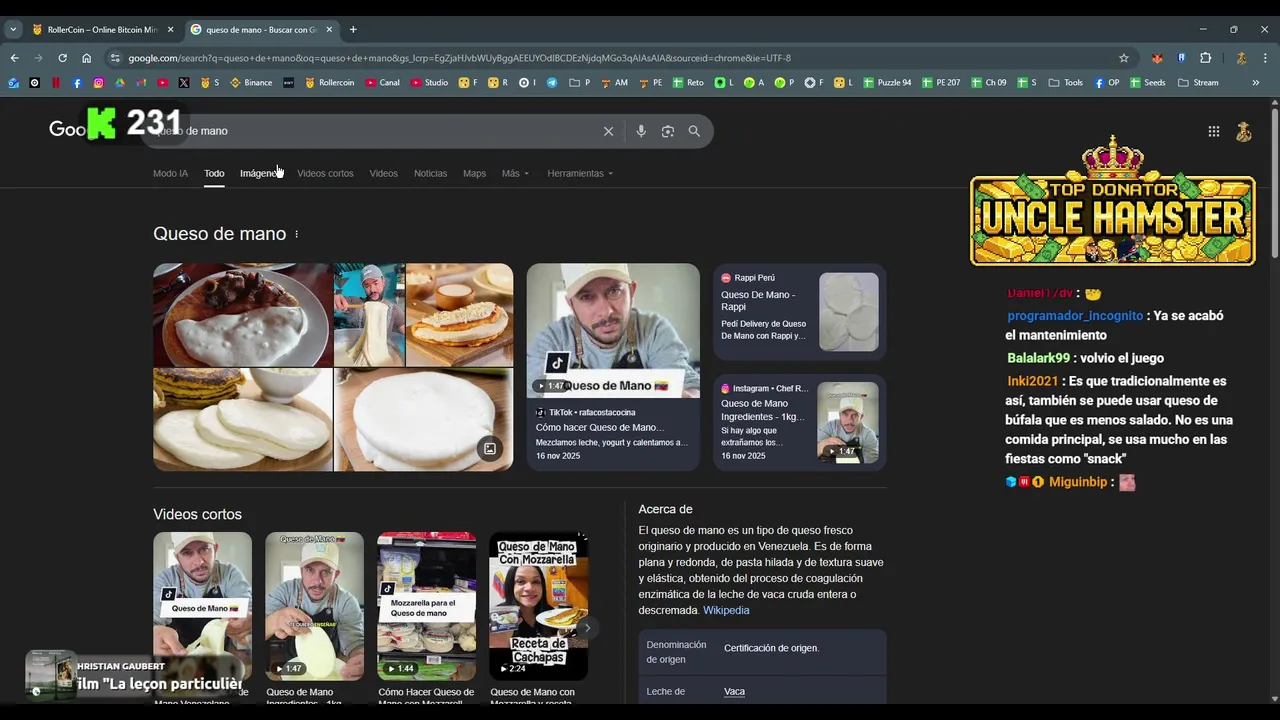This screenshot has width=1280, height=720.
Task: Open the Google Drive bookmark icon
Action: click(x=120, y=83)
